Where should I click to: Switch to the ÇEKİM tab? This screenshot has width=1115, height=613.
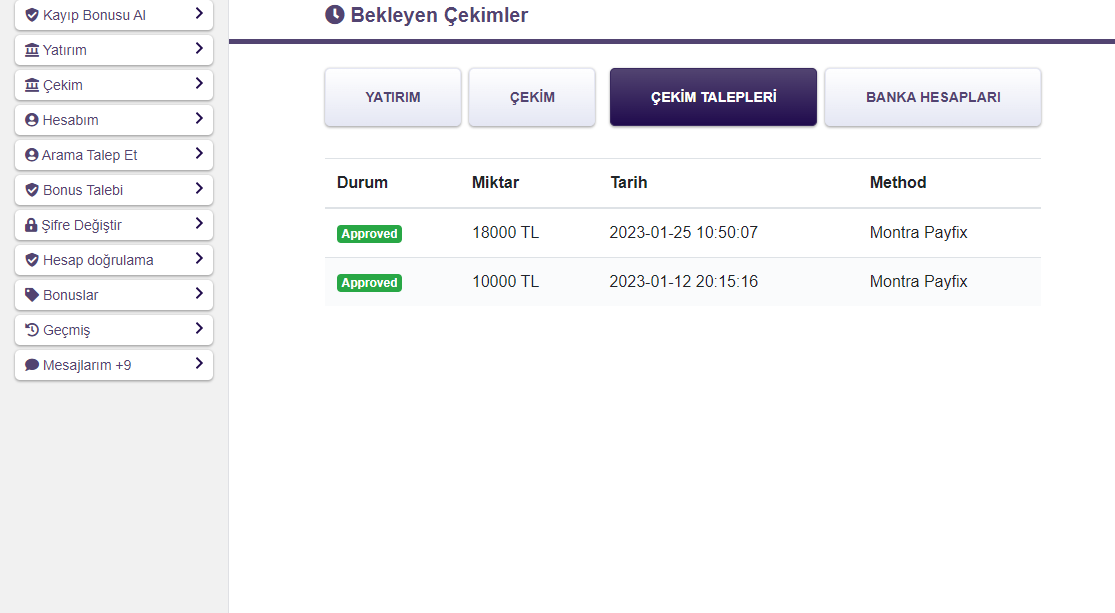click(x=532, y=97)
